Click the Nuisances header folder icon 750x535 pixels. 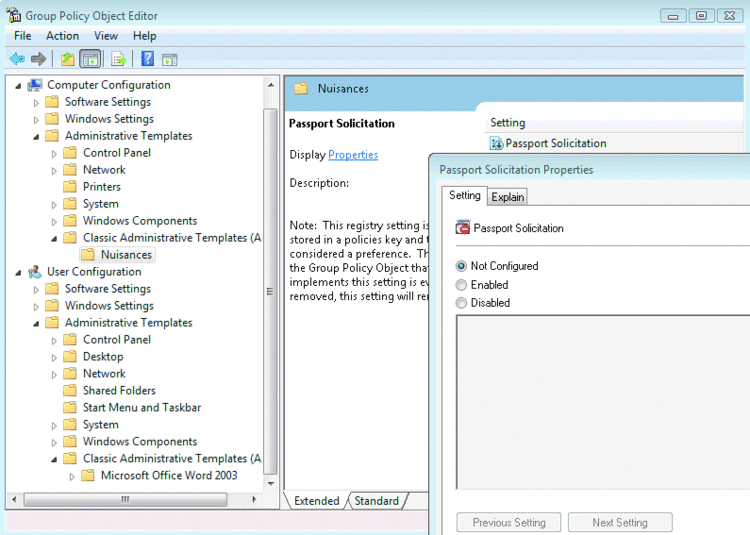(x=301, y=88)
